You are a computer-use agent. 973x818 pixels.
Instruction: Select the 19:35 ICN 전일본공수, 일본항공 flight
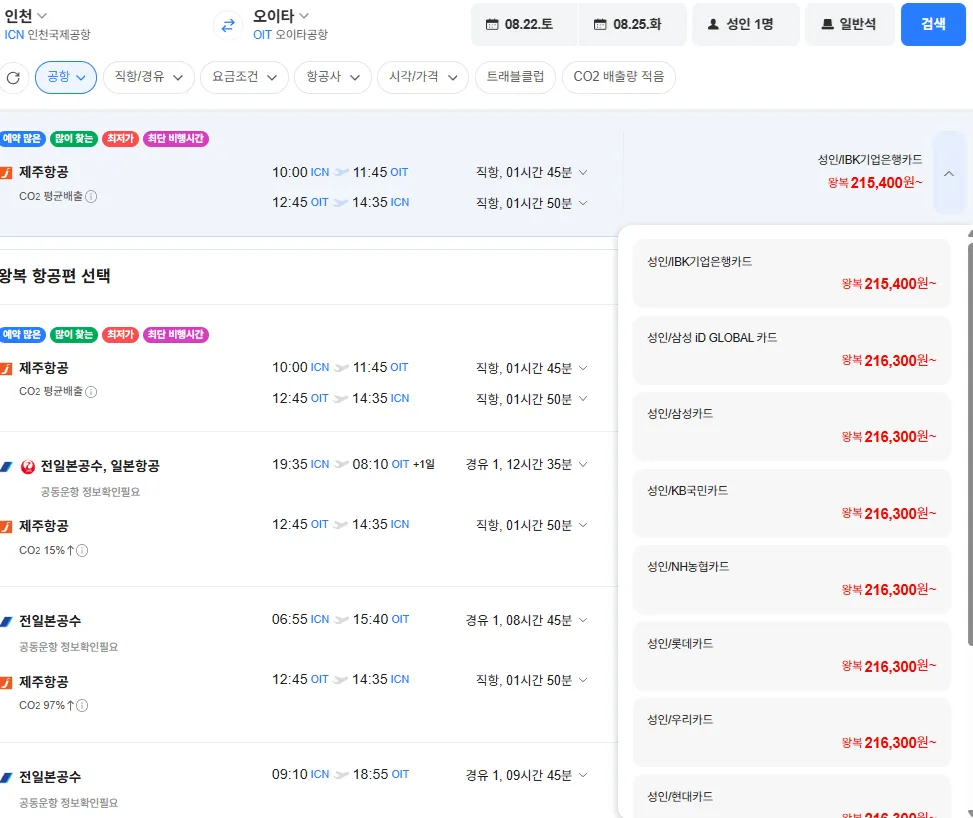[308, 509]
